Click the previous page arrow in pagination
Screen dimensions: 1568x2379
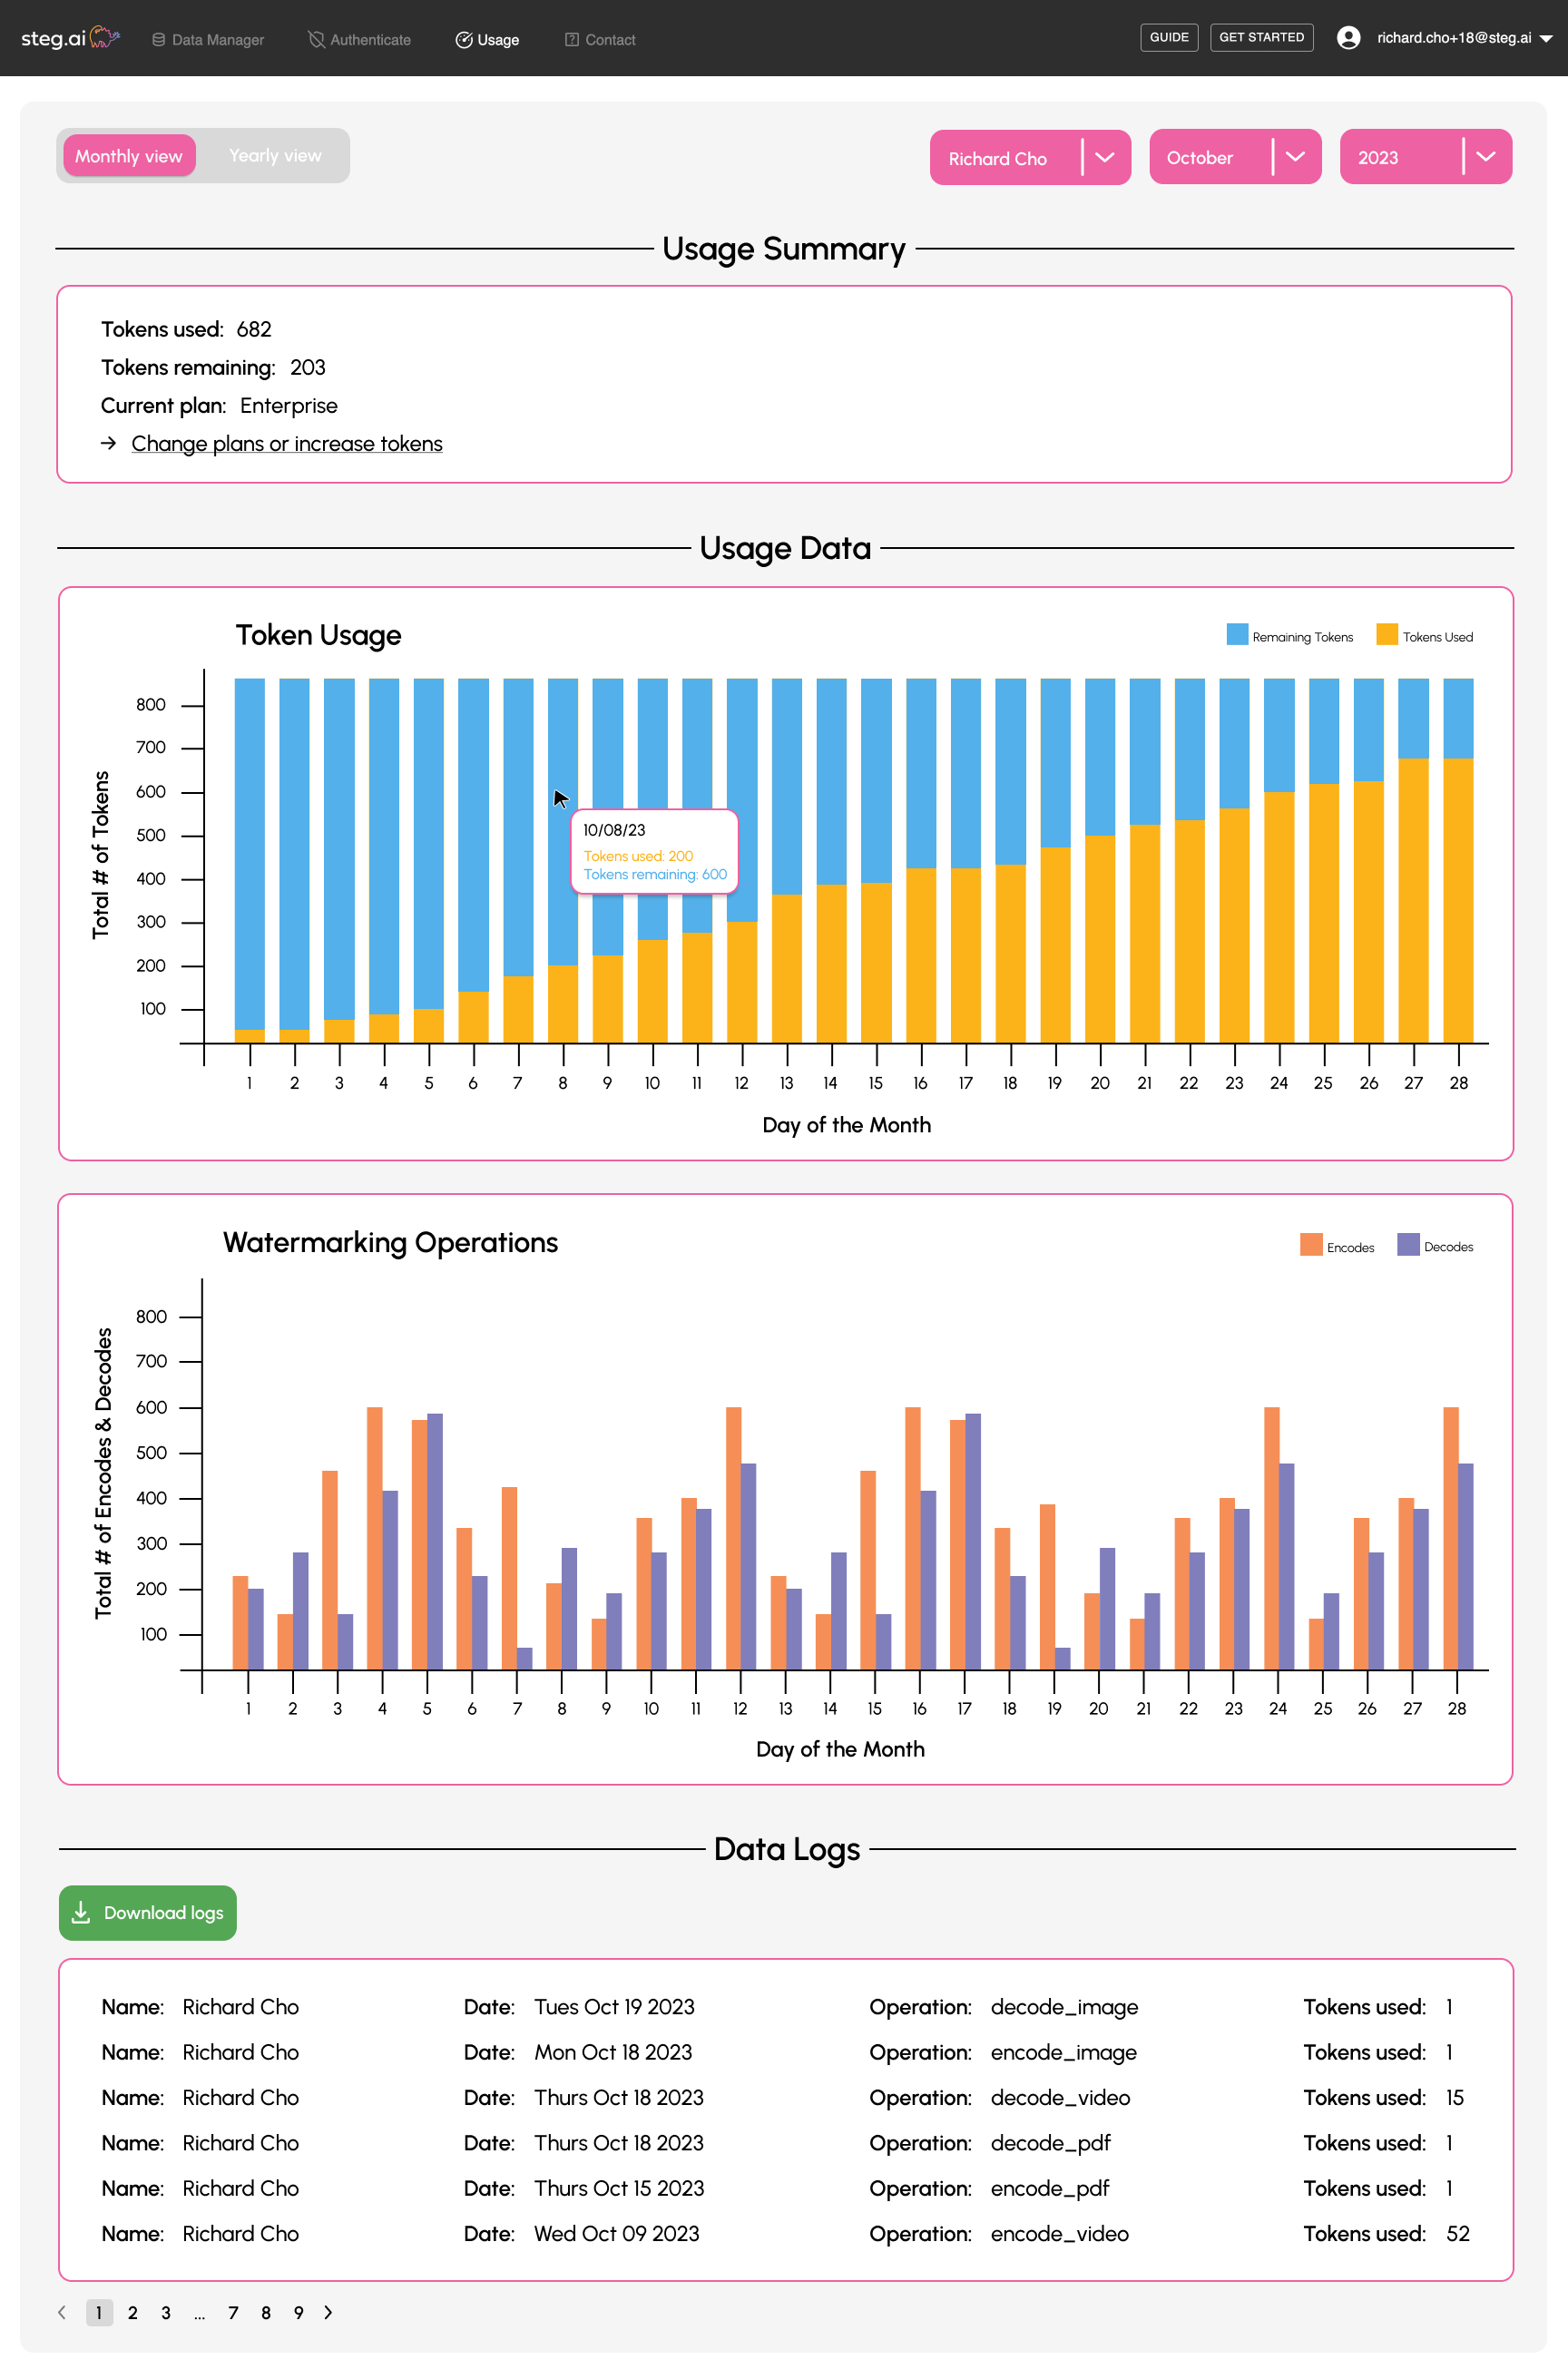[x=62, y=2312]
